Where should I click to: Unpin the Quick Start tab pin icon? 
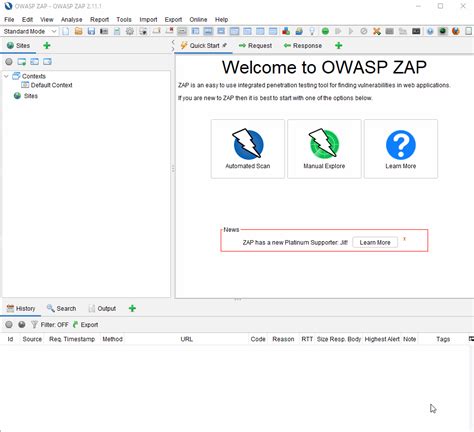pos(225,45)
